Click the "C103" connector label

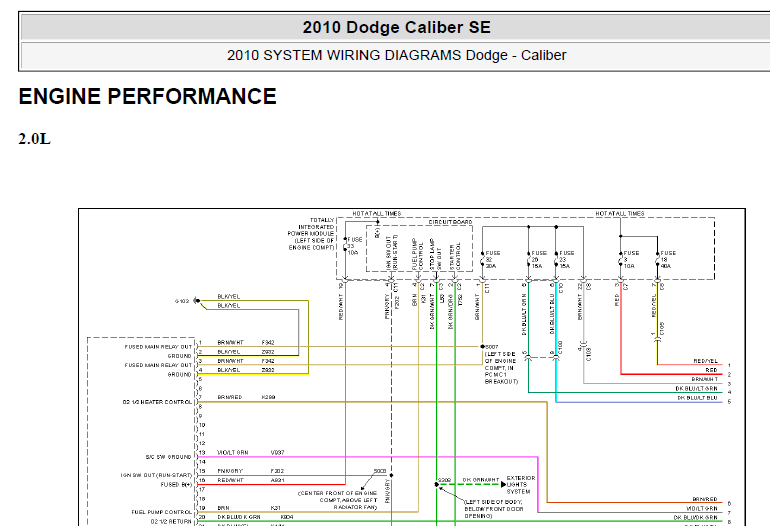(589, 354)
